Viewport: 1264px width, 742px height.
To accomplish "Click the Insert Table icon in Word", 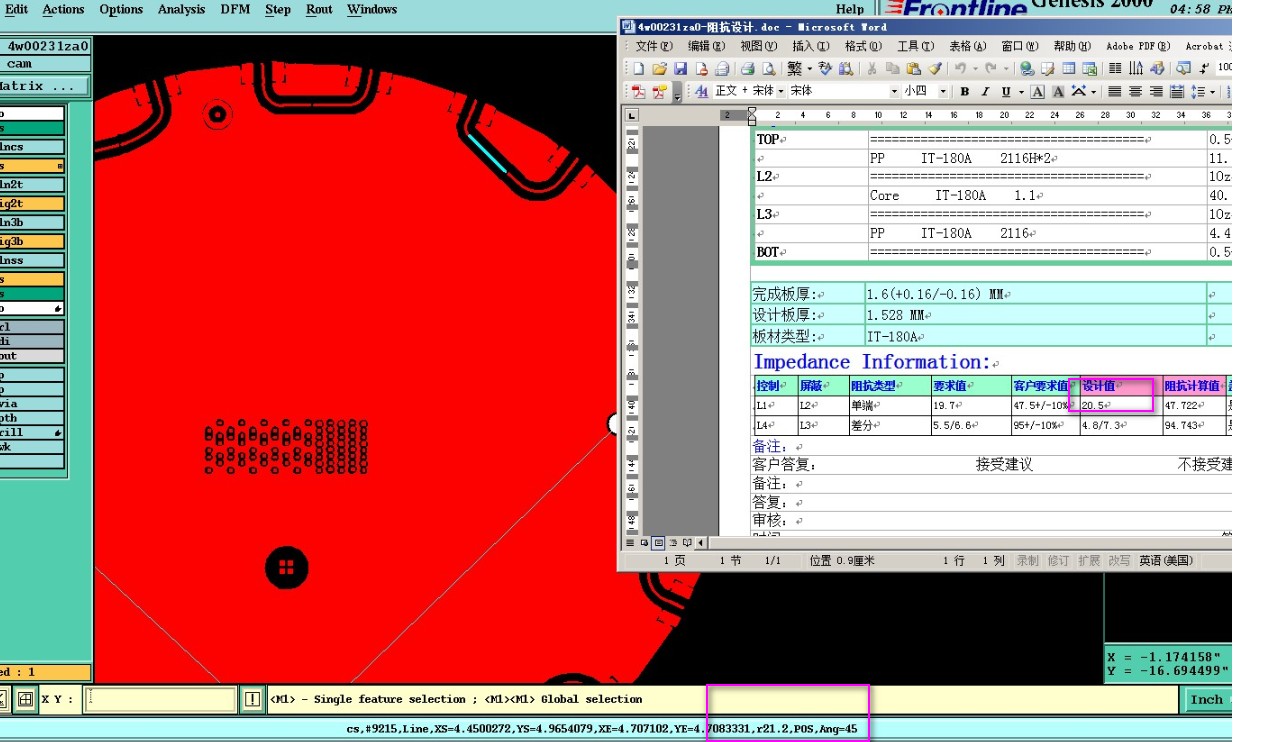I will pyautogui.click(x=1068, y=68).
